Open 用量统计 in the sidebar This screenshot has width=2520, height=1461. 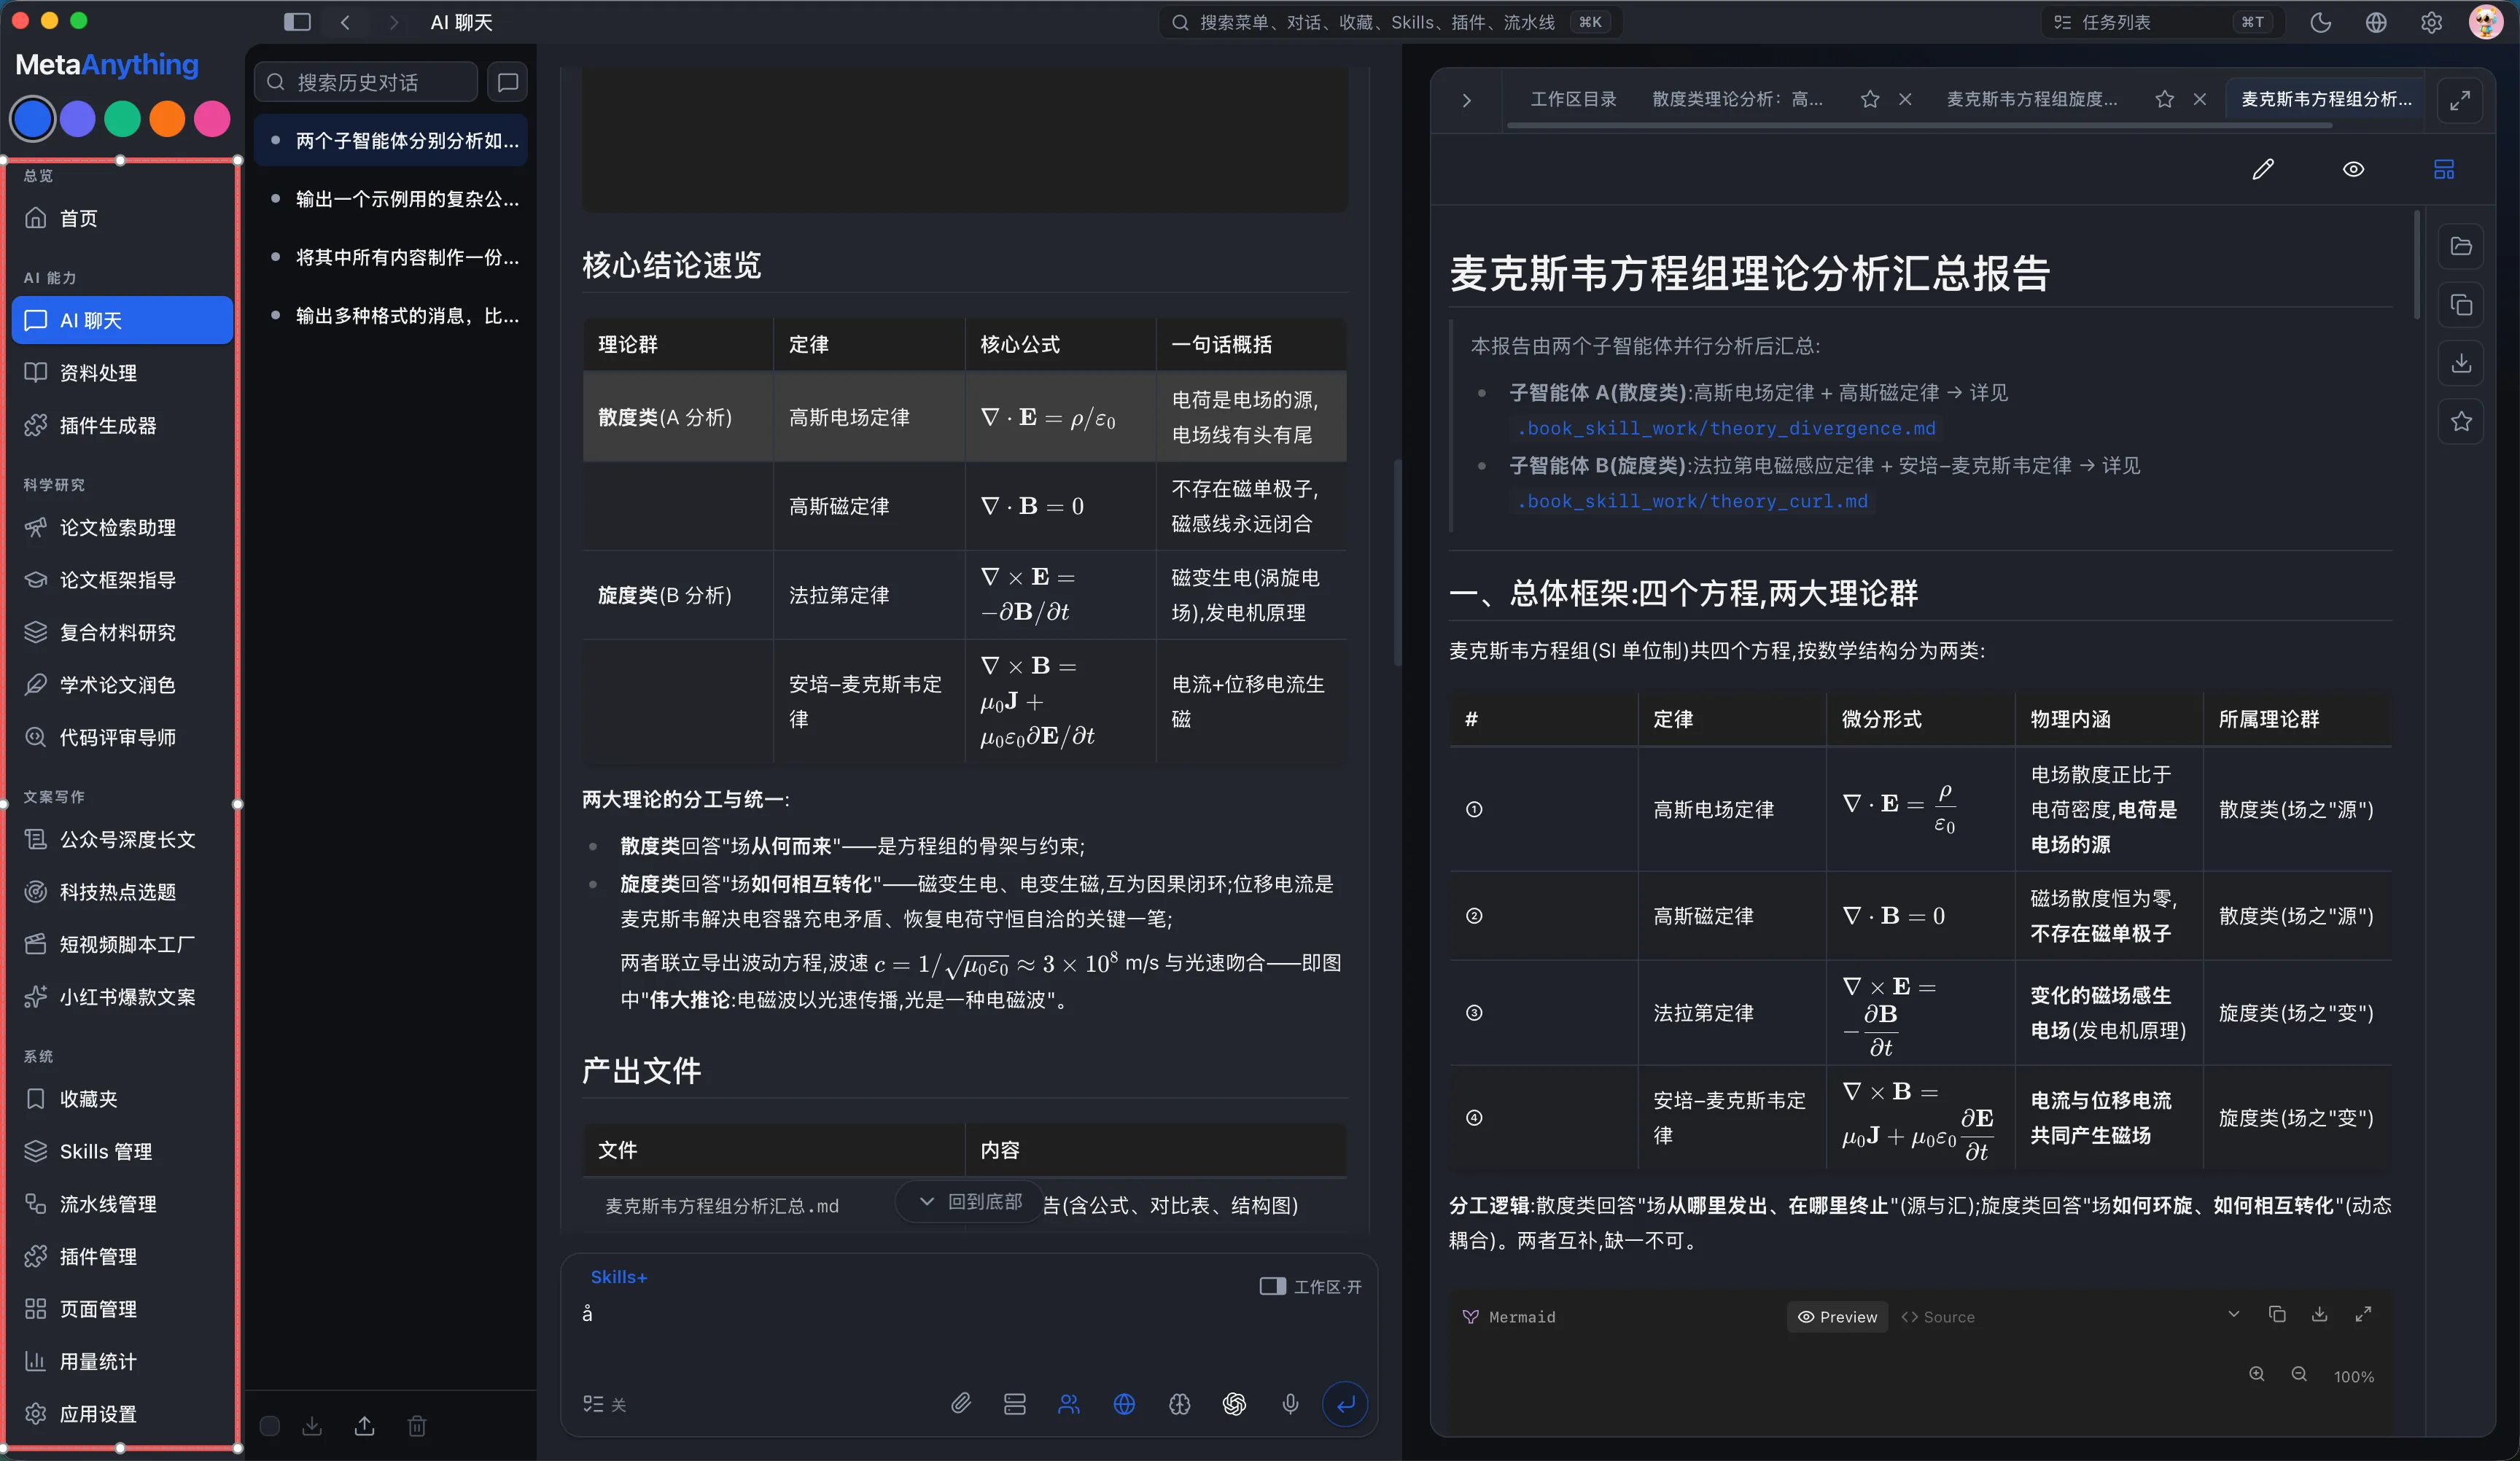(x=123, y=1361)
